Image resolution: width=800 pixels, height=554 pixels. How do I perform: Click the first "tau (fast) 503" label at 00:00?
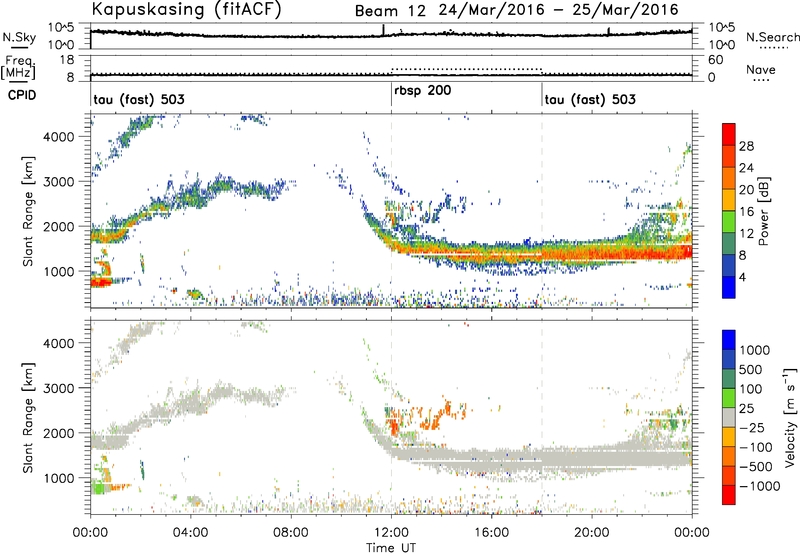point(139,99)
